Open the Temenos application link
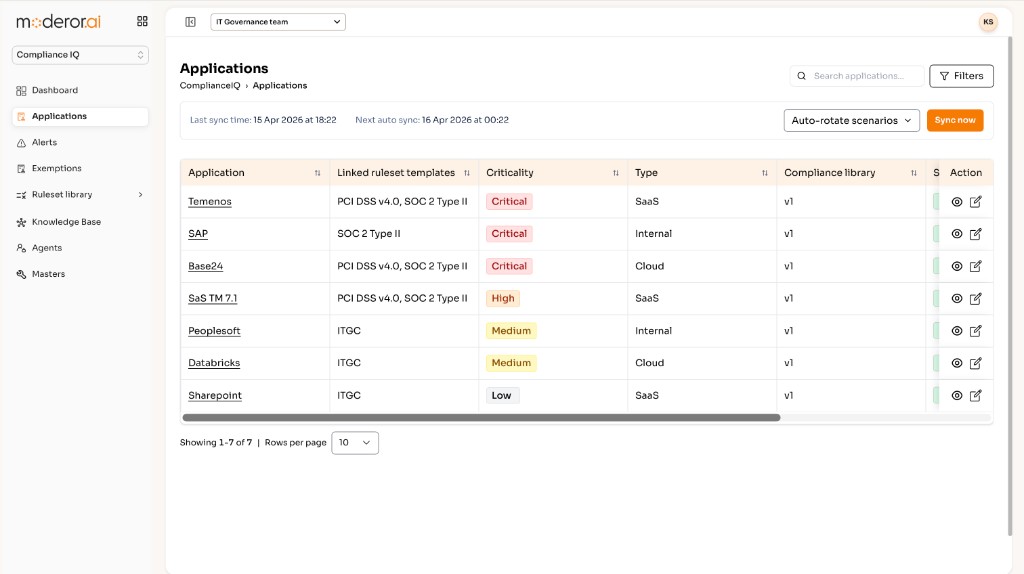Viewport: 1024px width, 574px height. (x=210, y=202)
